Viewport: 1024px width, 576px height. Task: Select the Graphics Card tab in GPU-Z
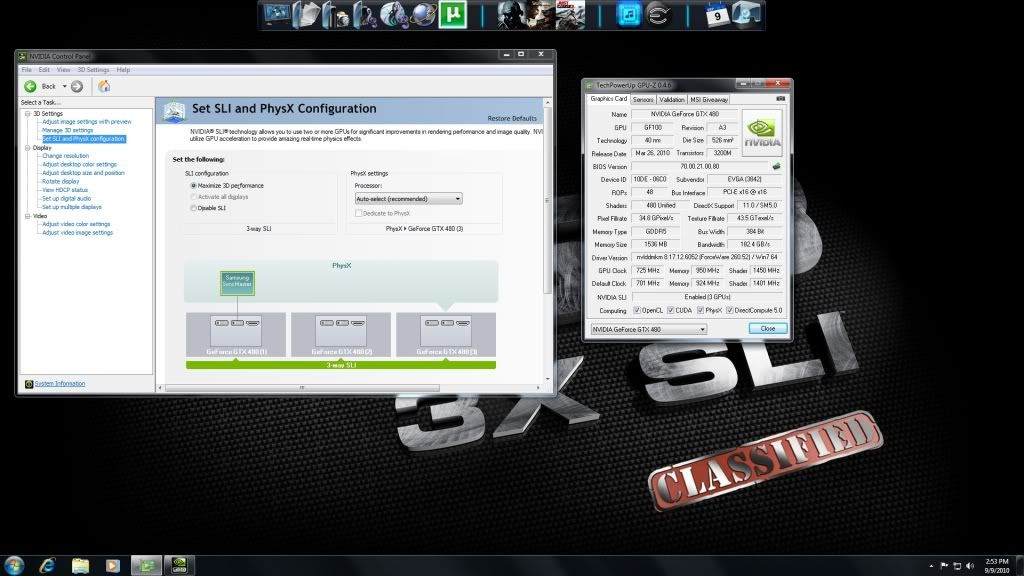point(609,99)
